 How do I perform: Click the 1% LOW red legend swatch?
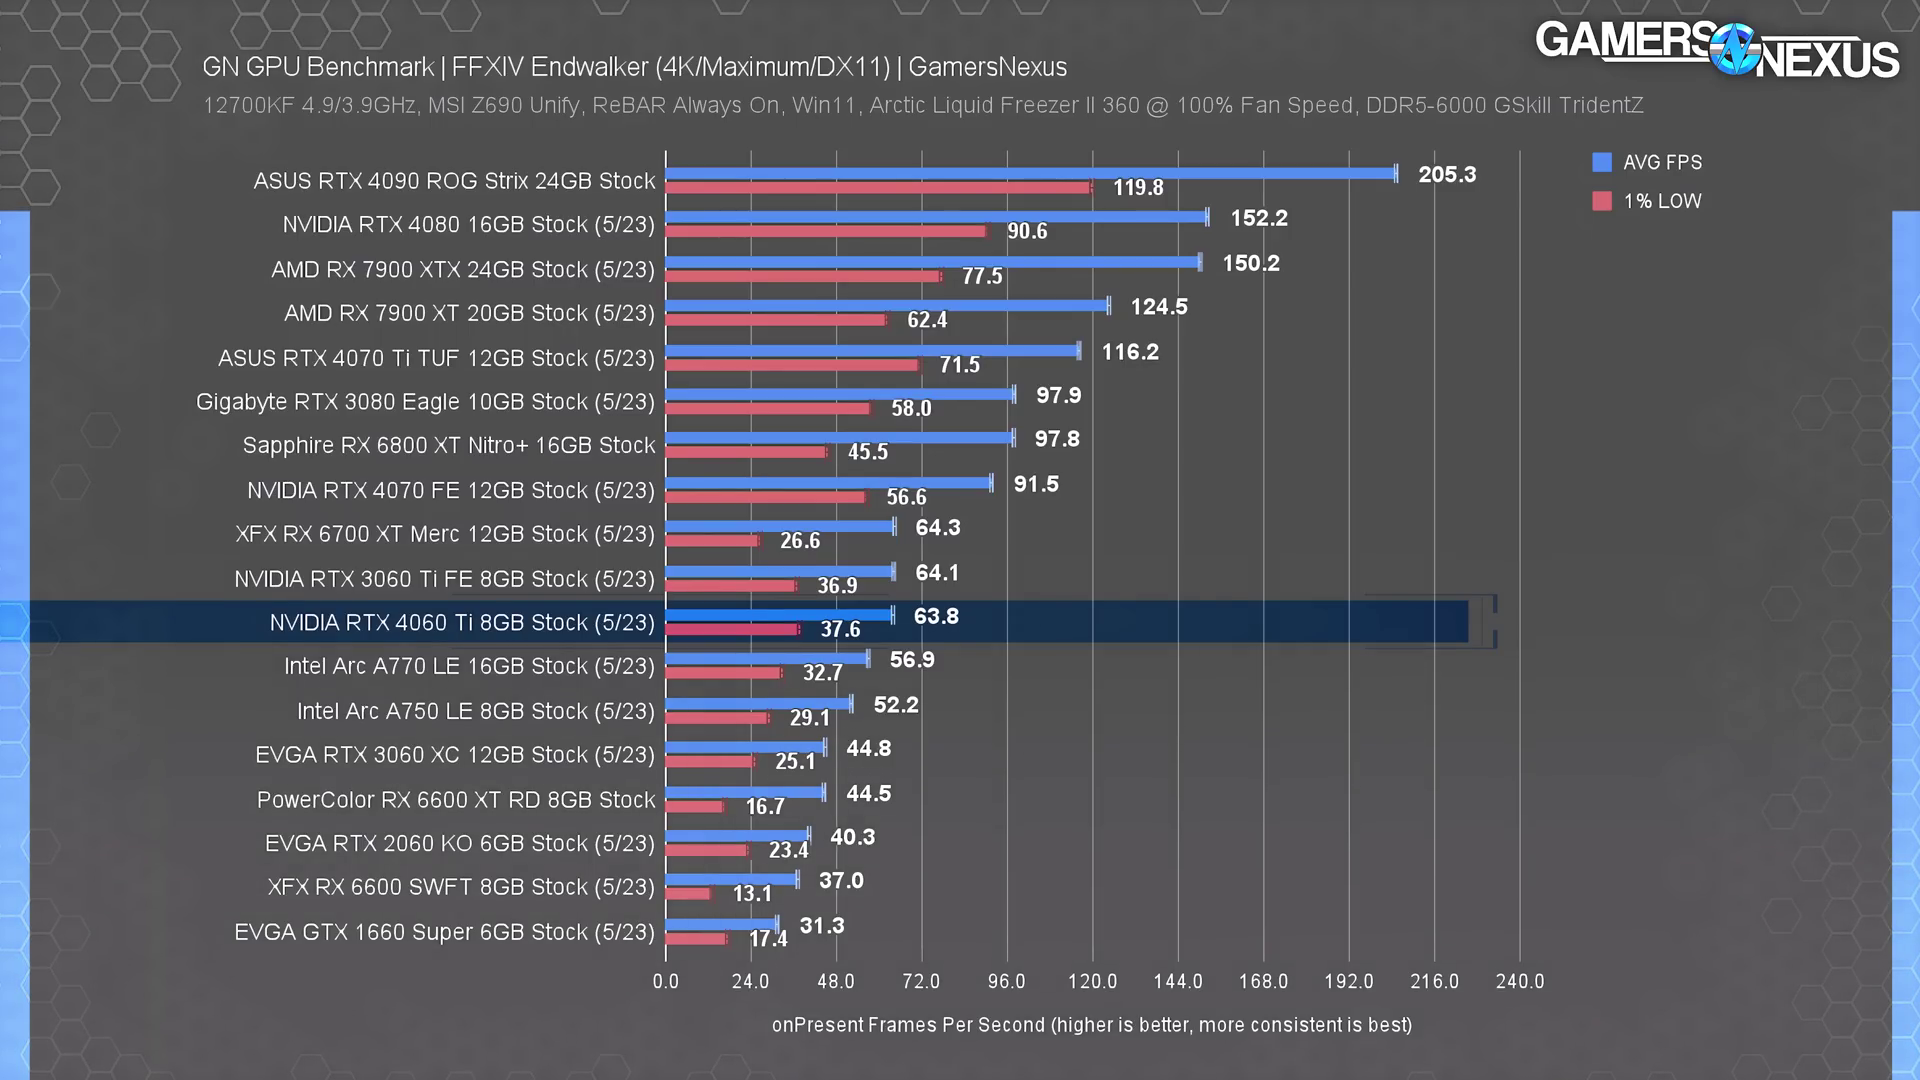(1602, 201)
